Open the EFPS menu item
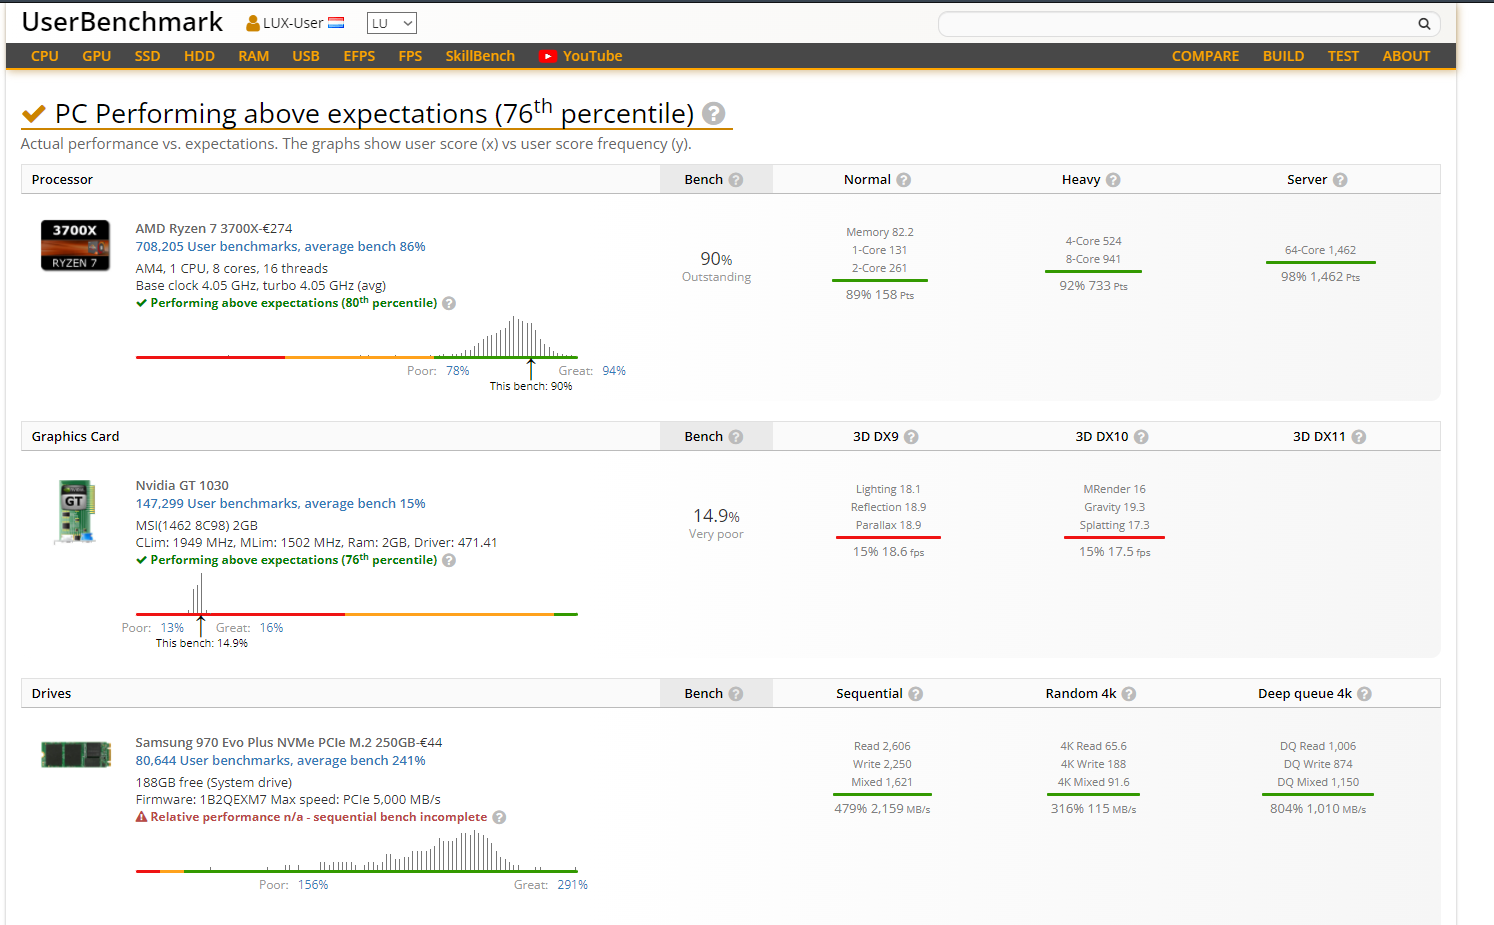1494x925 pixels. coord(359,56)
